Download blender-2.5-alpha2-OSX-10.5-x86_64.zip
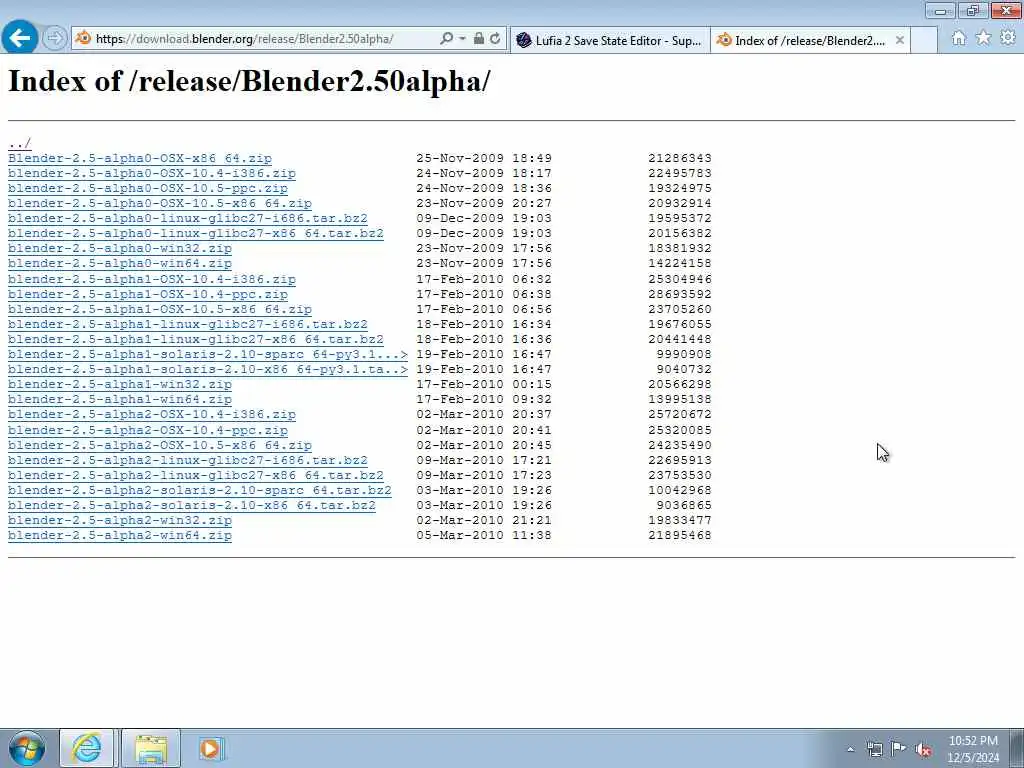This screenshot has width=1024, height=768. [x=160, y=445]
